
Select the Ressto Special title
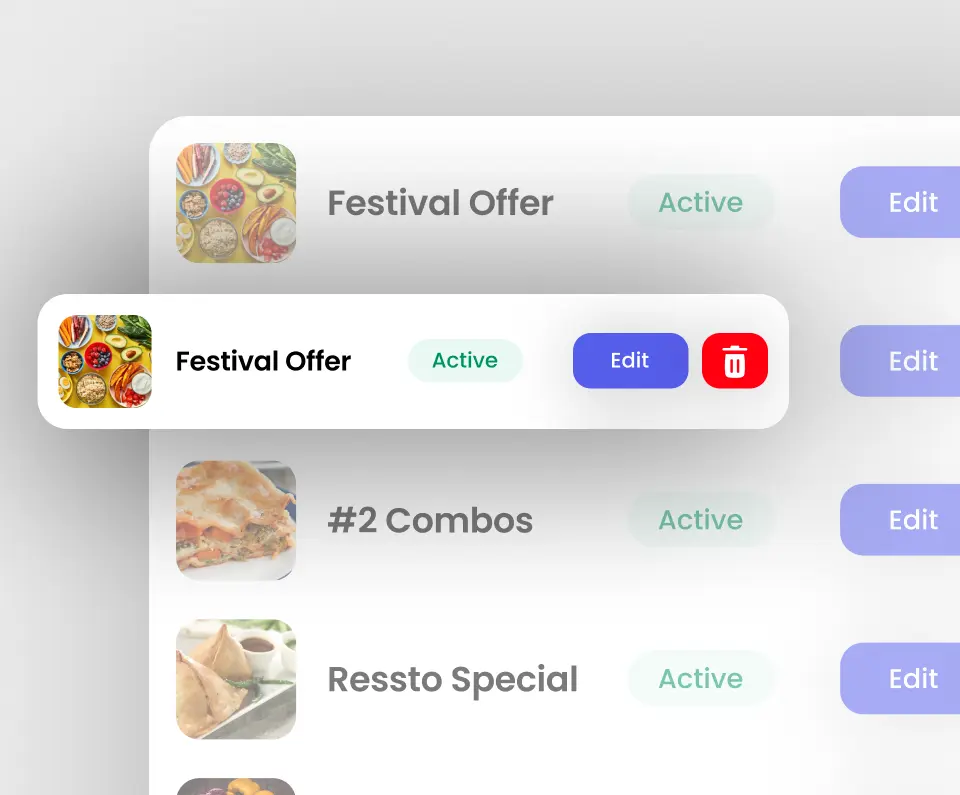coord(452,679)
